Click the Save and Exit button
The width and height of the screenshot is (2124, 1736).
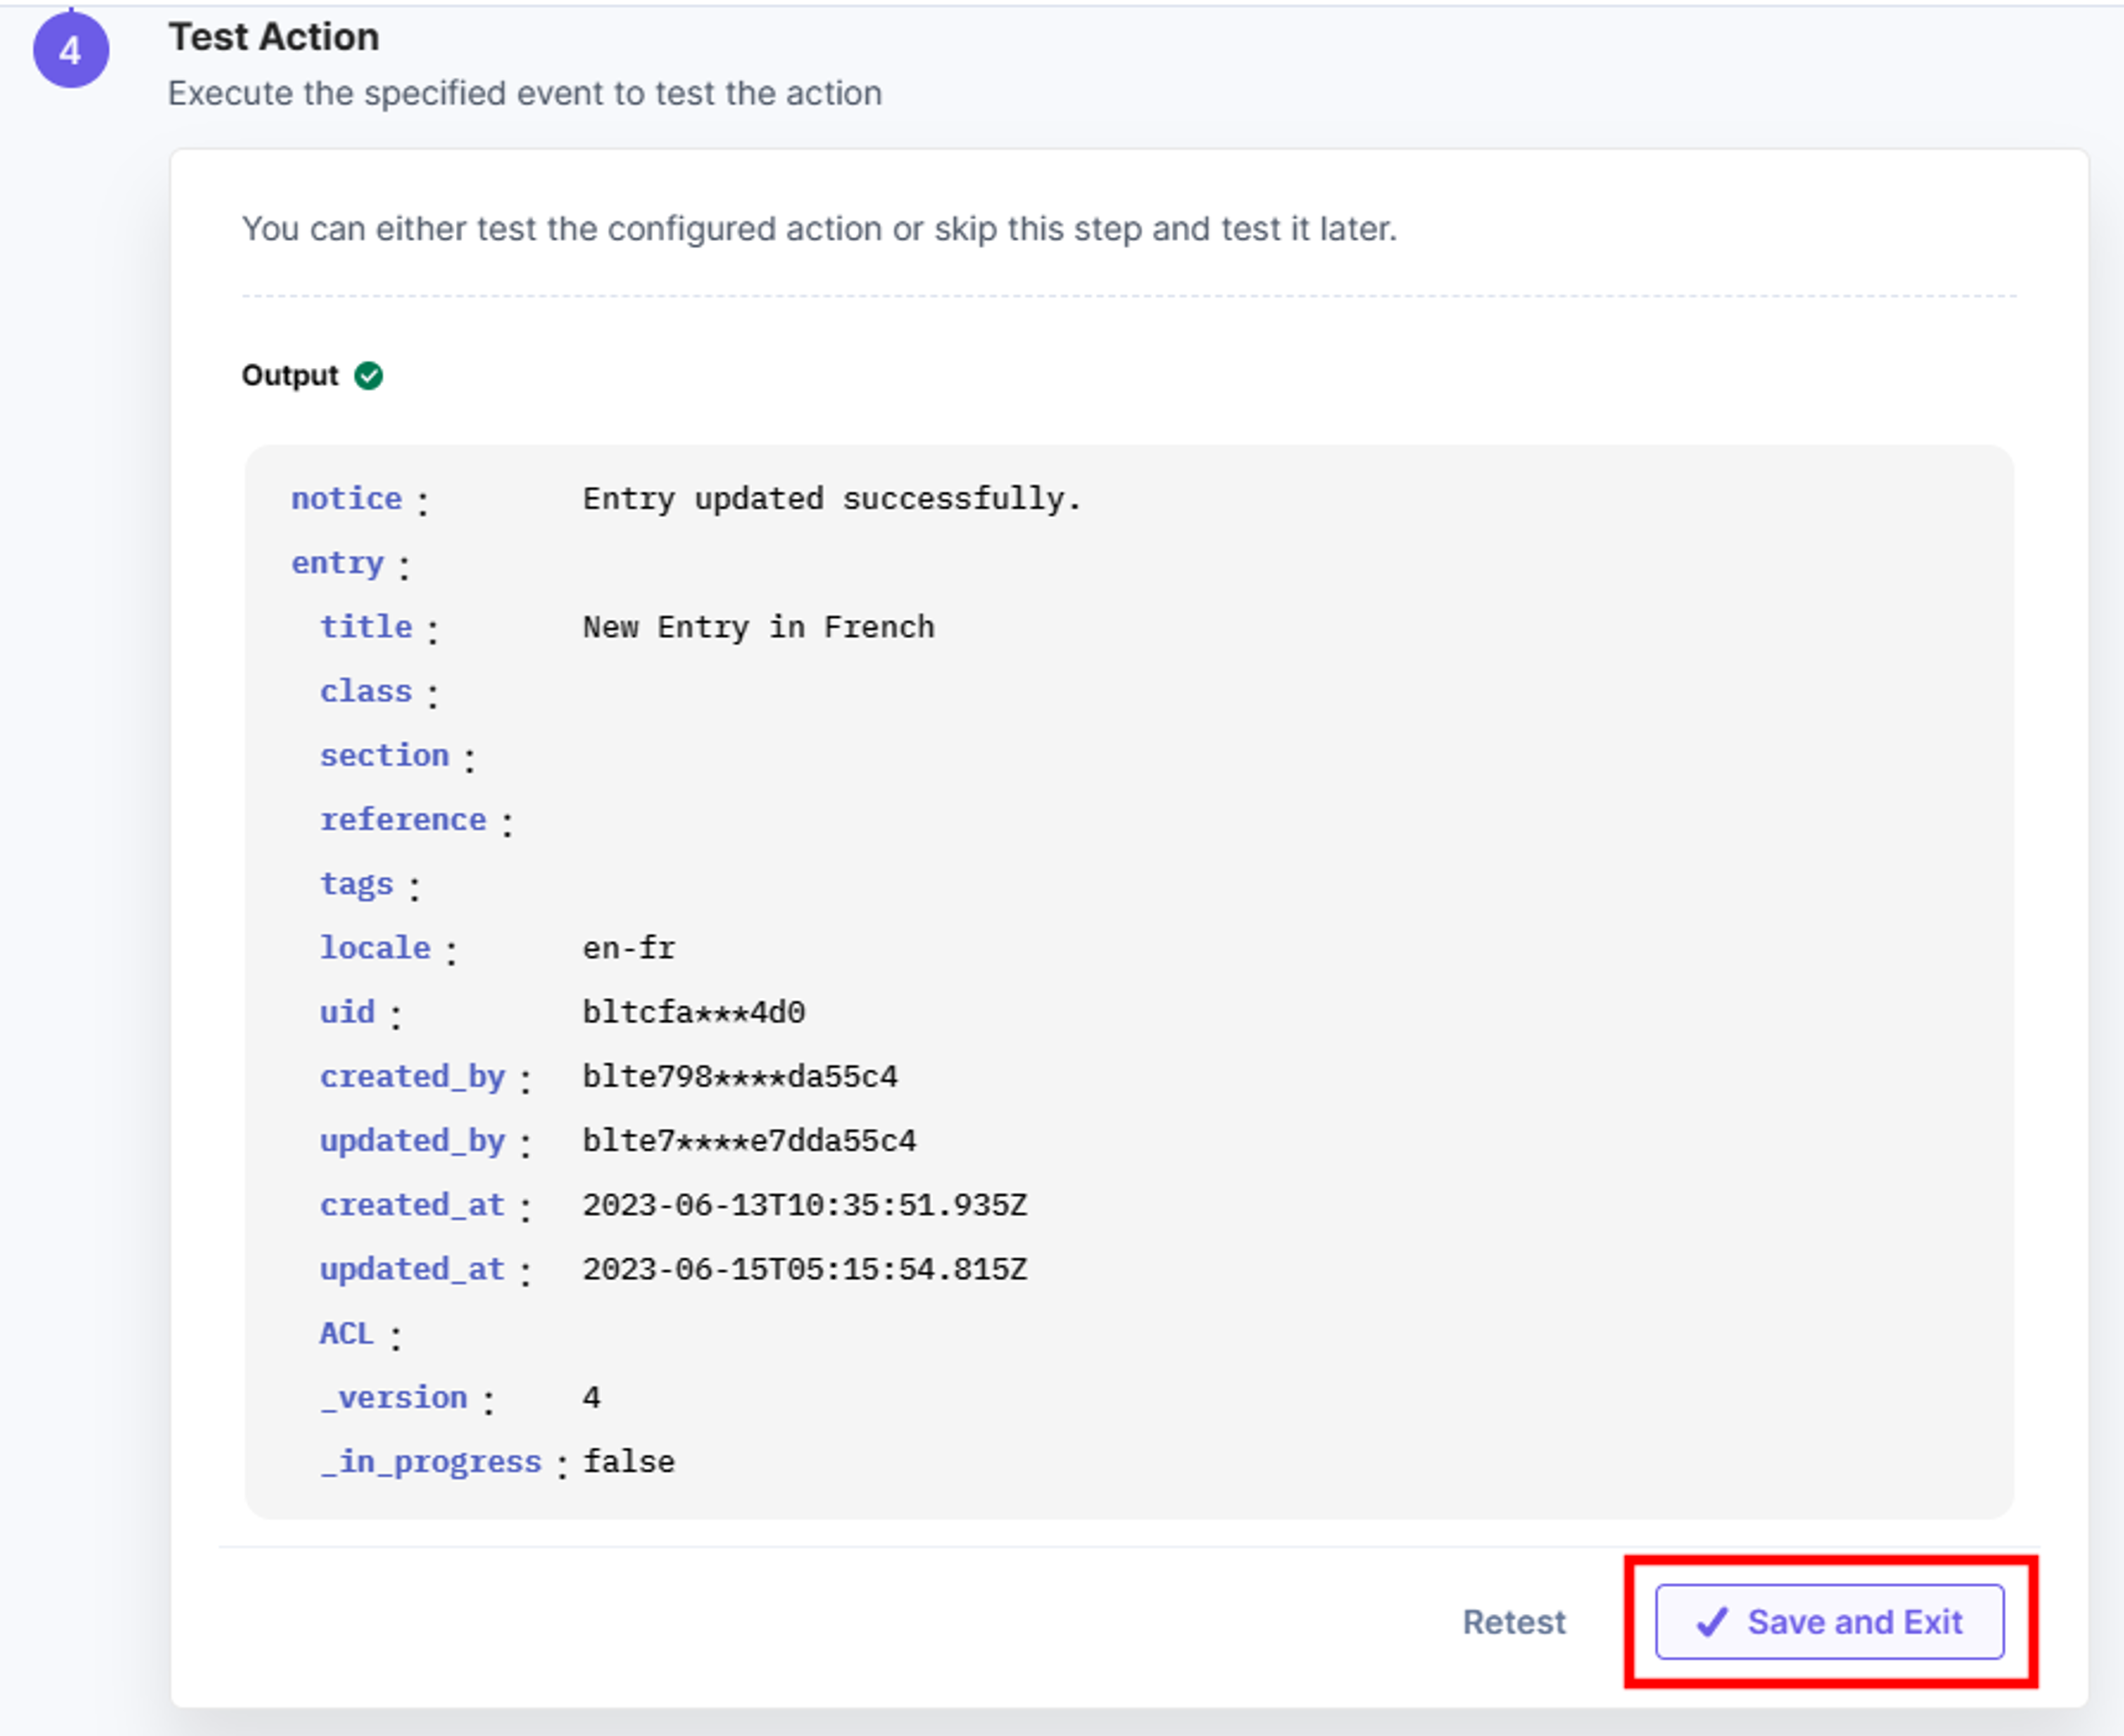click(1829, 1621)
